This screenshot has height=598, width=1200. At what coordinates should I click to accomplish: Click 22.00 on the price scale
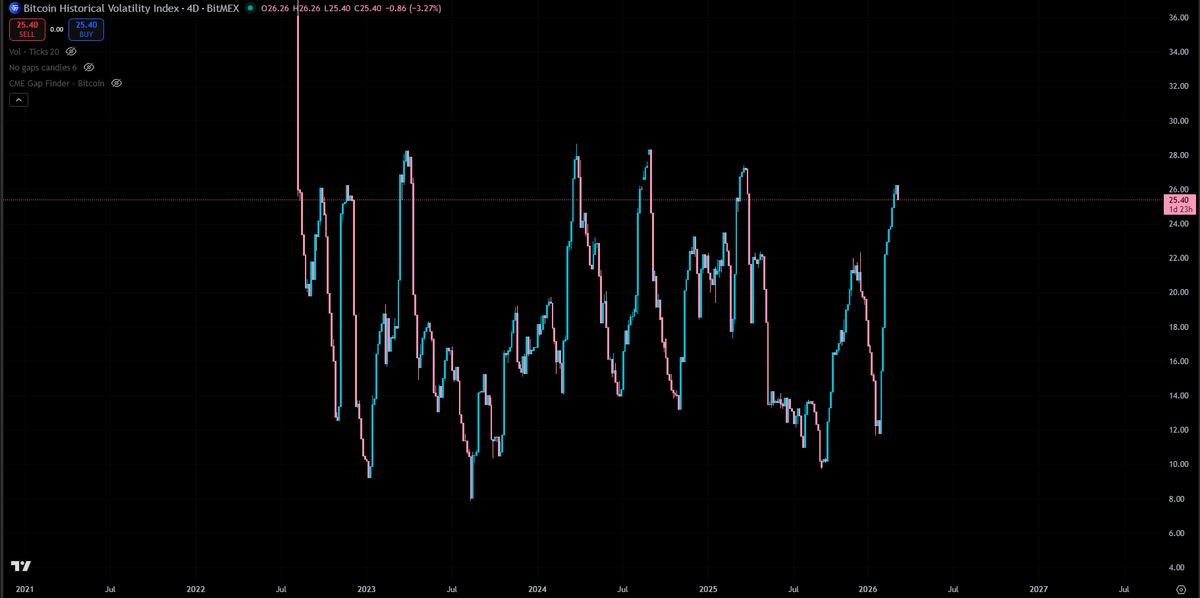(x=1178, y=258)
